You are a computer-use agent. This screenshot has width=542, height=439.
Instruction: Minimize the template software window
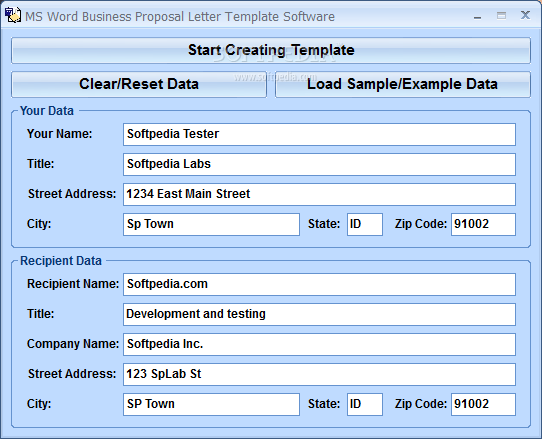coord(478,16)
